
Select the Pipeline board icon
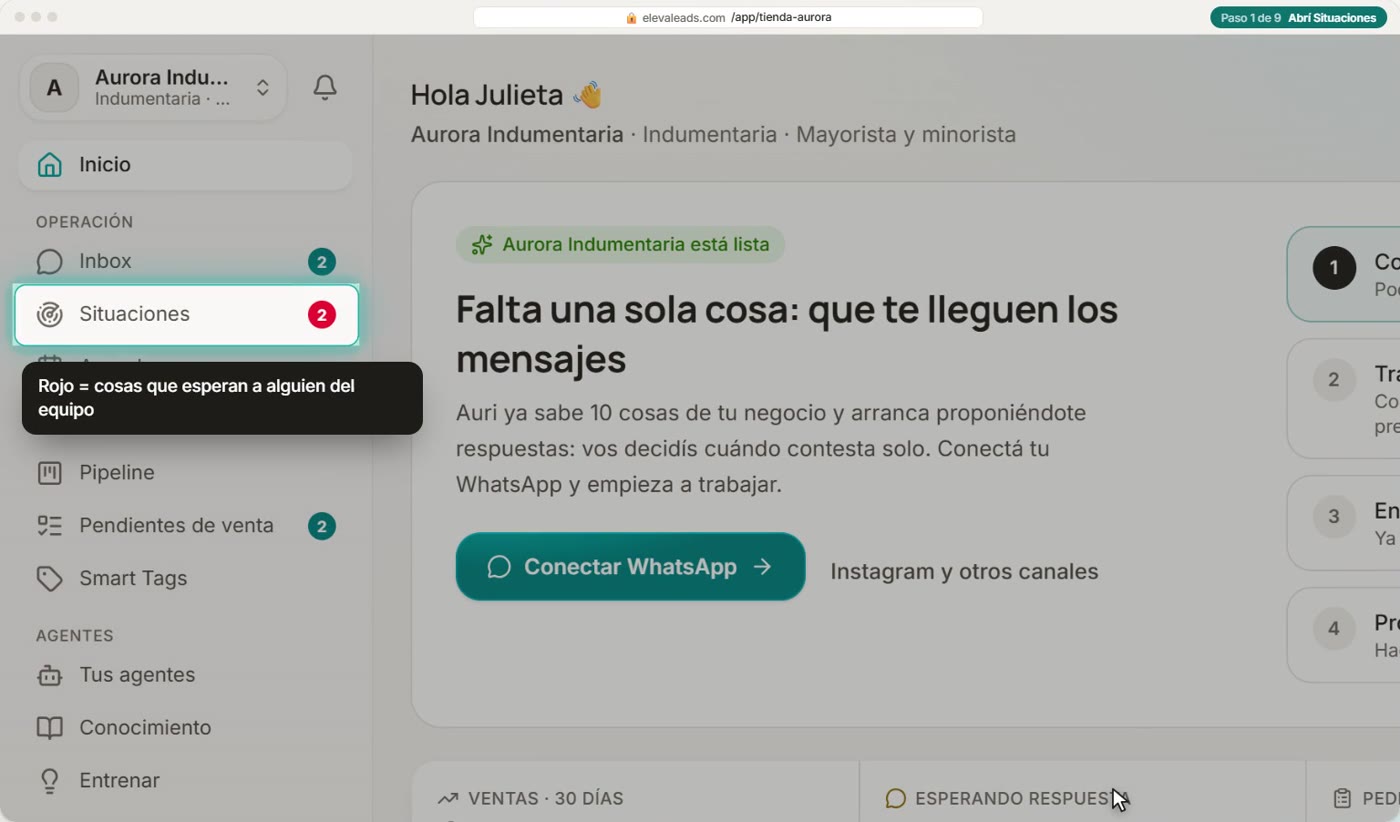tap(49, 473)
